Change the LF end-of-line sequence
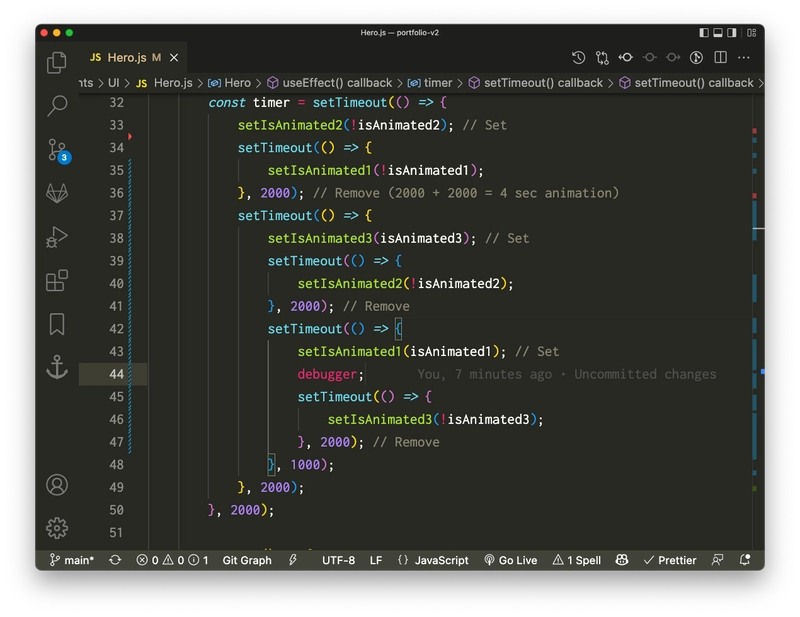 (x=376, y=560)
